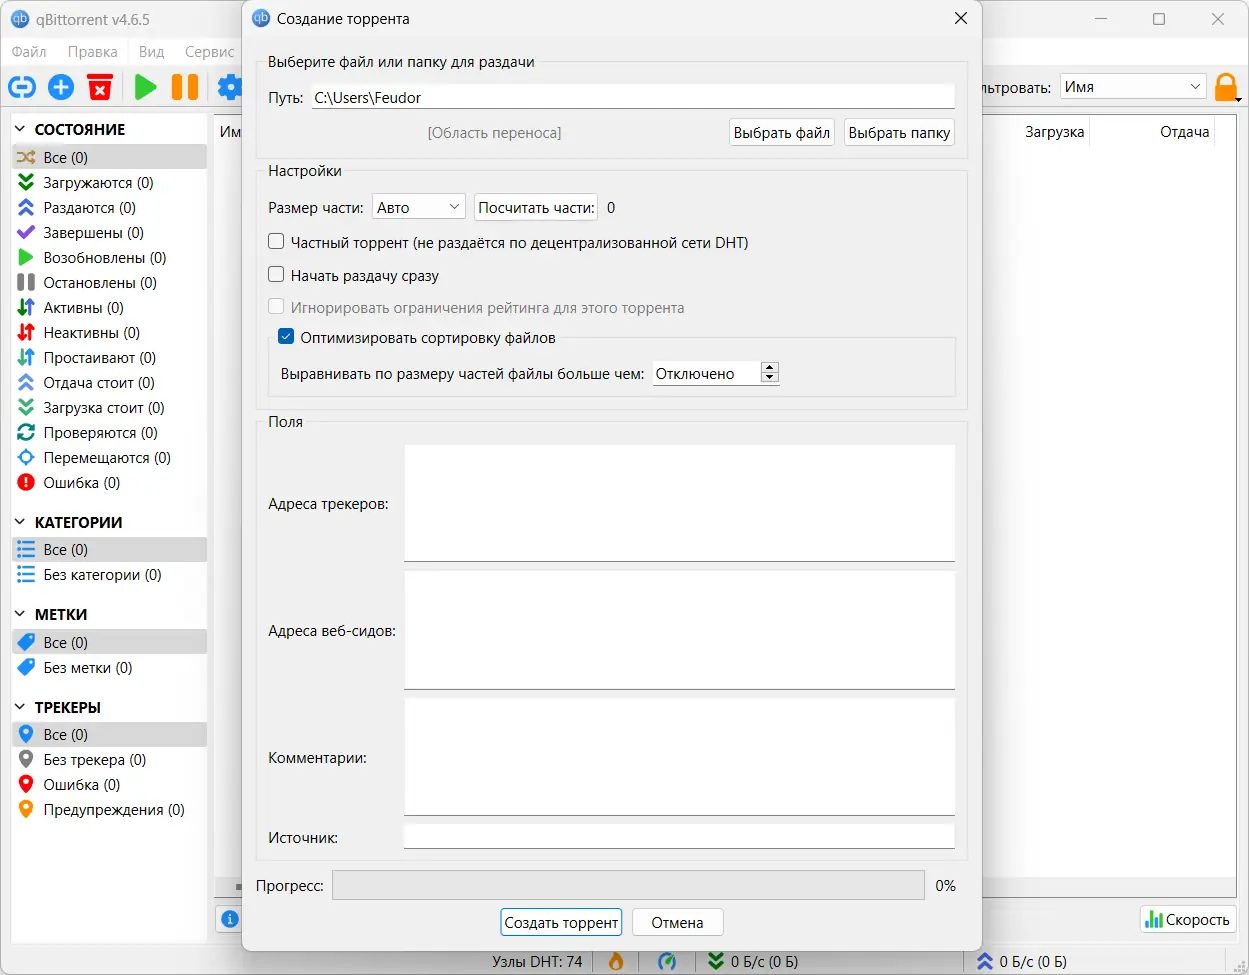The height and width of the screenshot is (975, 1249).
Task: Click 'Узлы DHT: 74' in status bar
Action: (537, 962)
